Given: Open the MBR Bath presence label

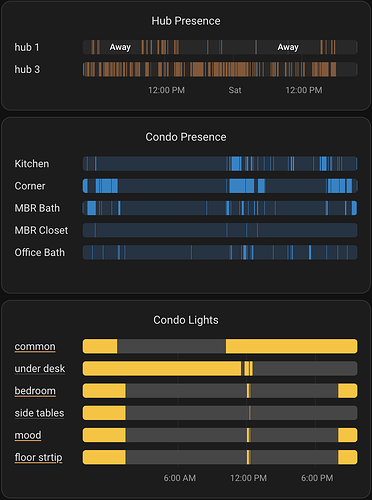Looking at the screenshot, I should pos(37,208).
